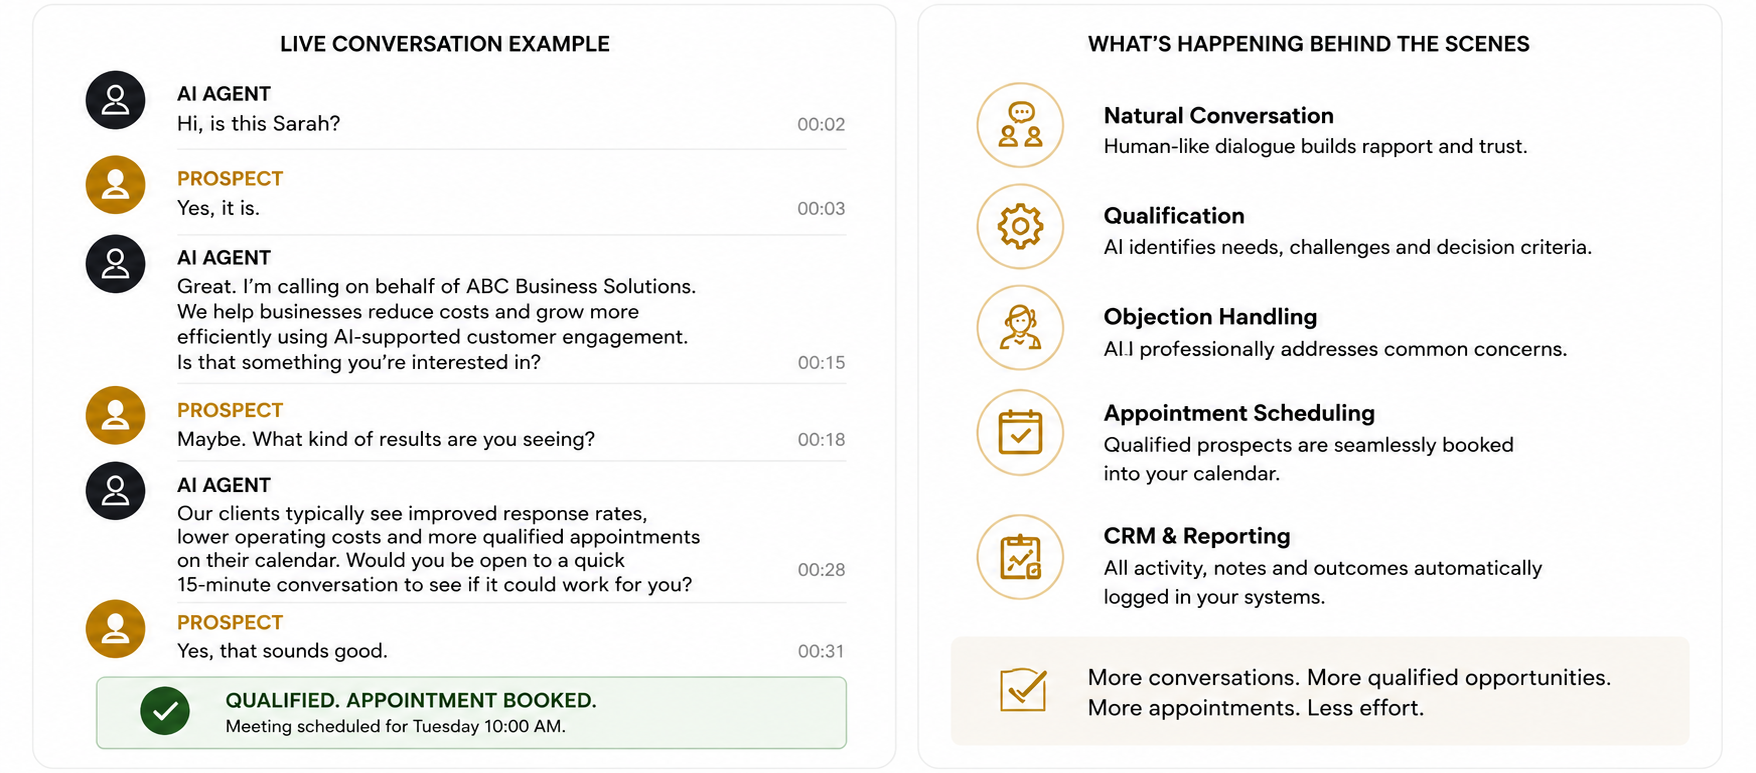
Task: Click the 00:02 timestamp
Action: [x=821, y=124]
